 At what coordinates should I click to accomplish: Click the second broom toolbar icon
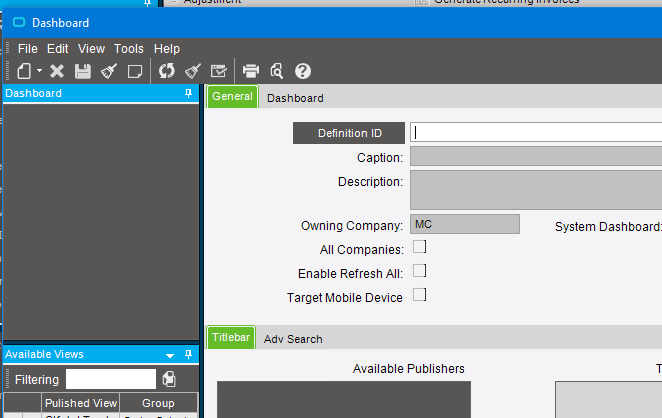(x=193, y=71)
